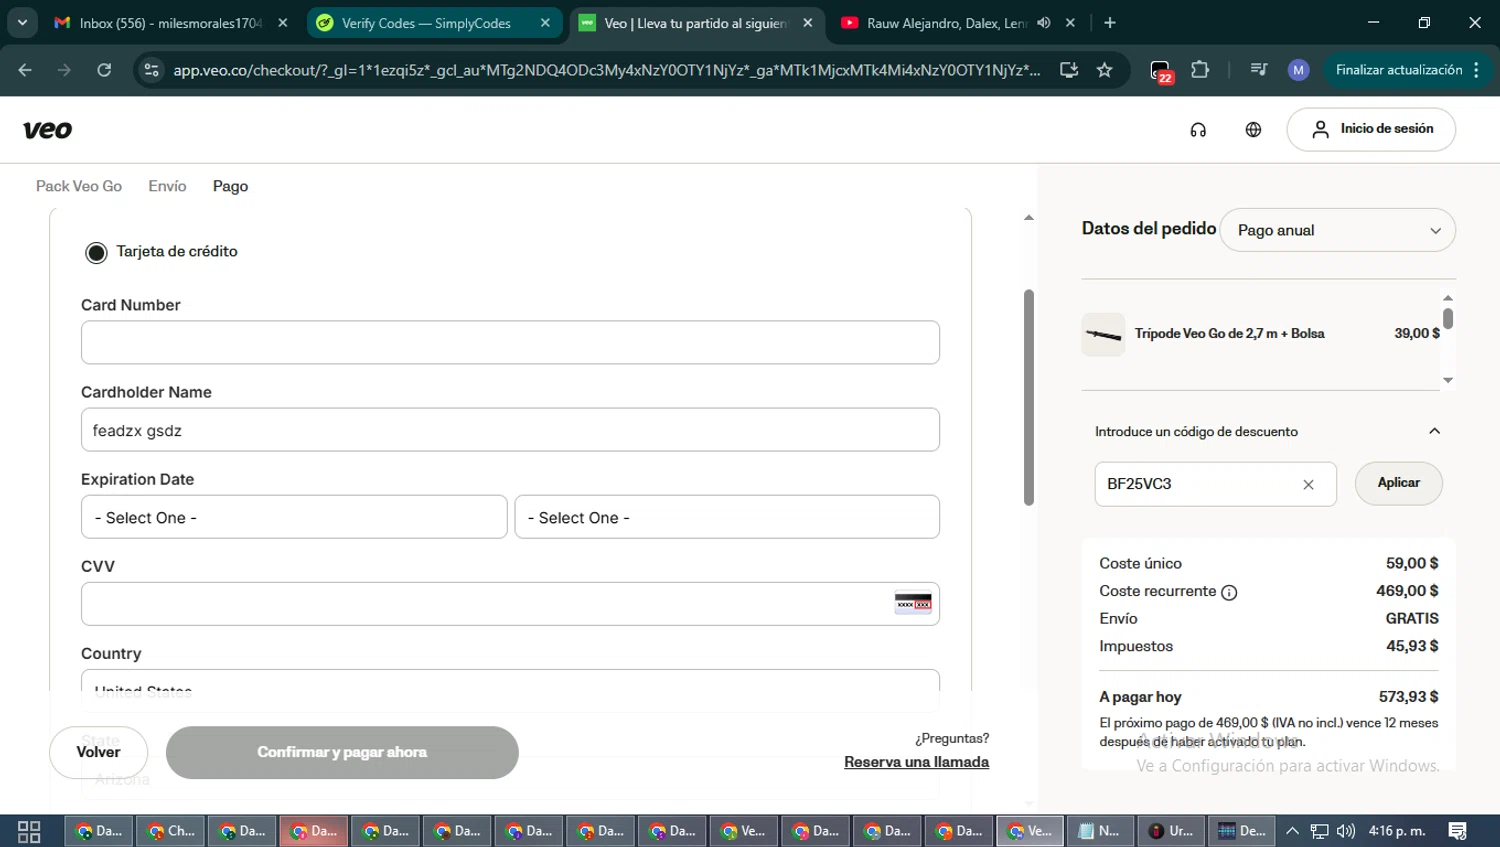Collapse the discount code section chevron
Viewport: 1500px width, 847px height.
tap(1434, 431)
